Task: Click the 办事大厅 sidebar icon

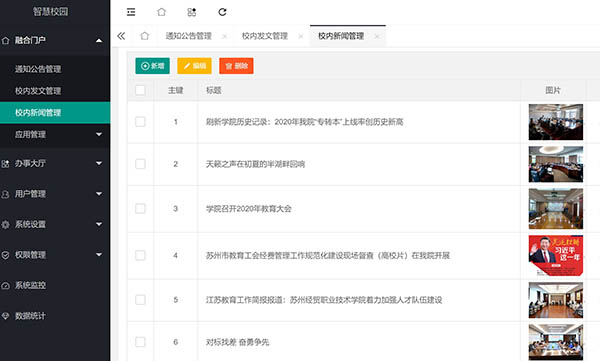Action: click(x=5, y=164)
